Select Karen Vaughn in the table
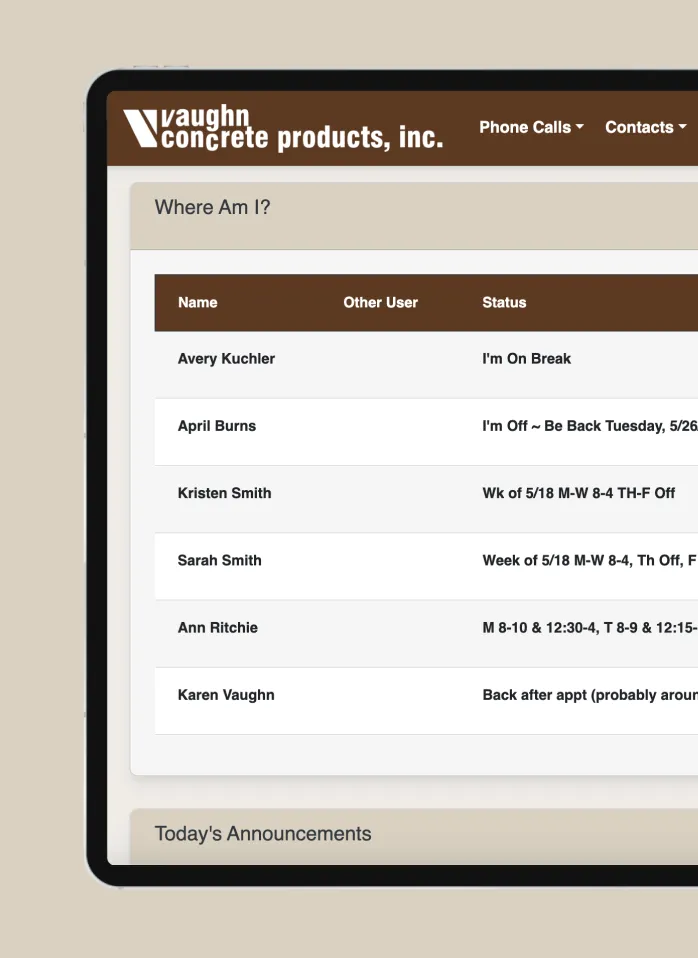This screenshot has height=958, width=698. tap(226, 695)
